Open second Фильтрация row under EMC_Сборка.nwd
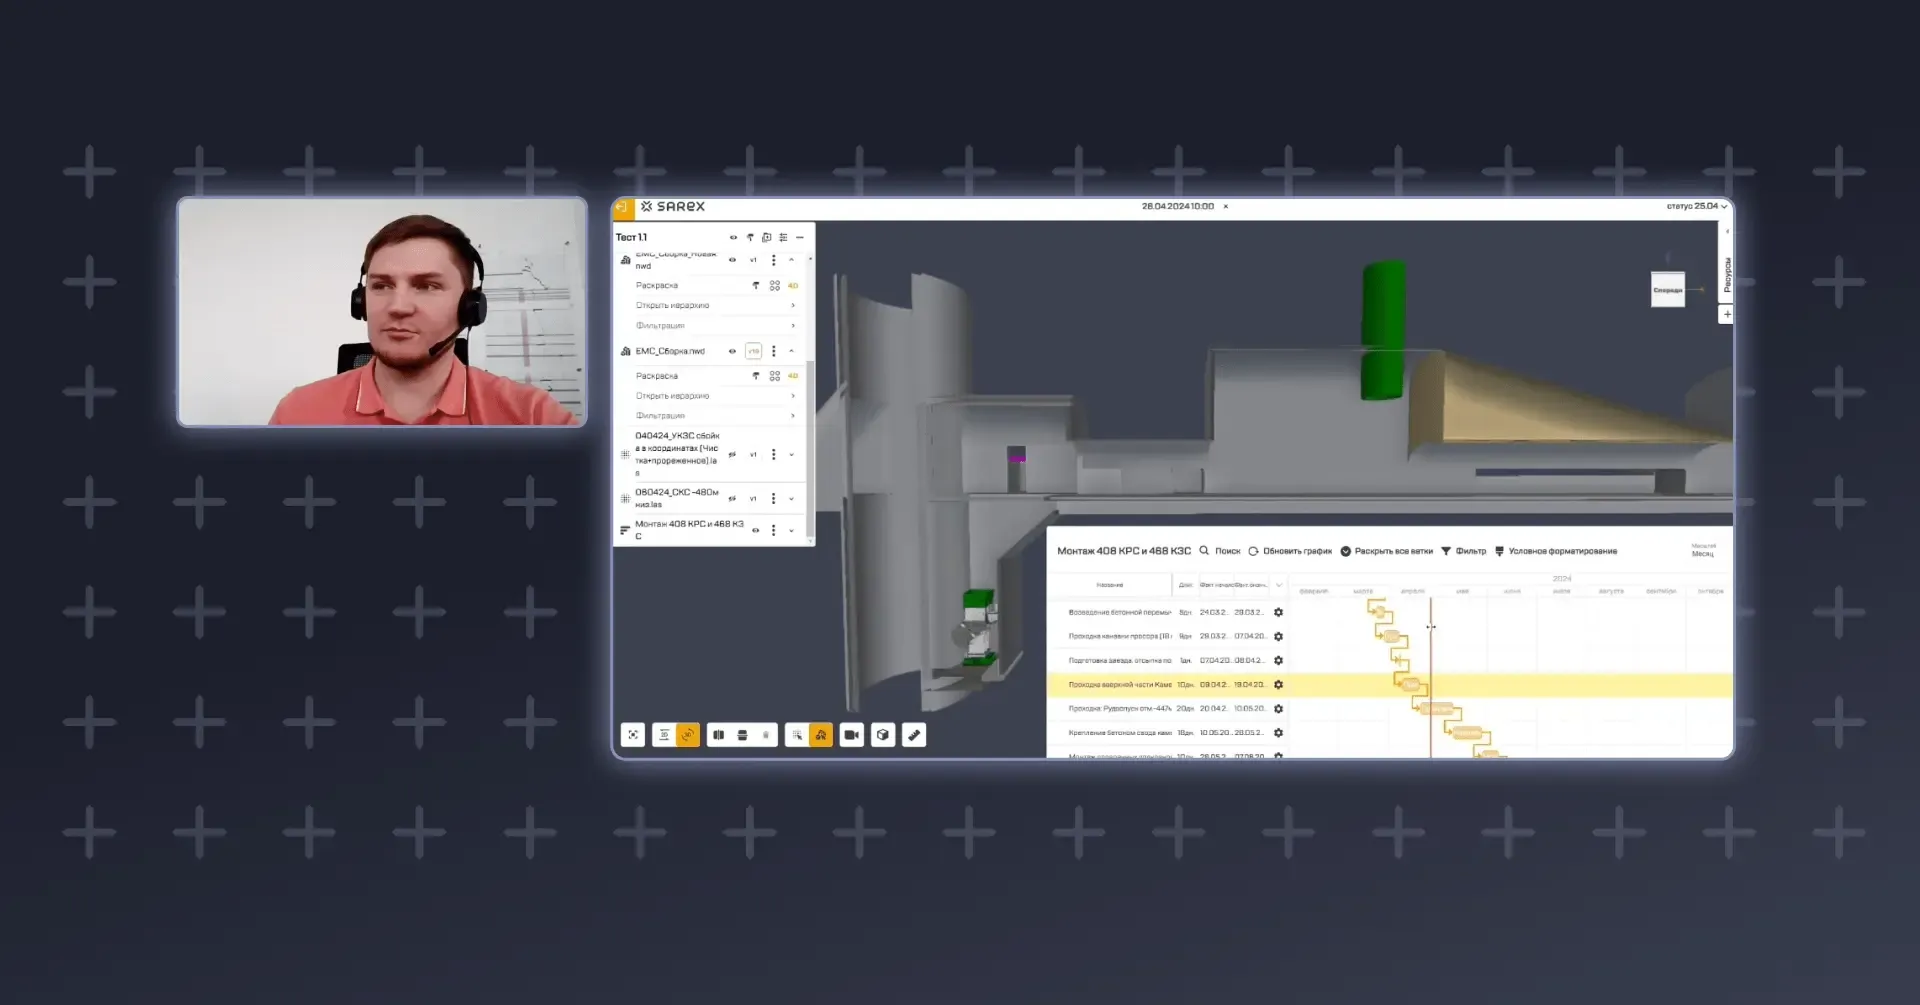The height and width of the screenshot is (1005, 1920). 715,415
